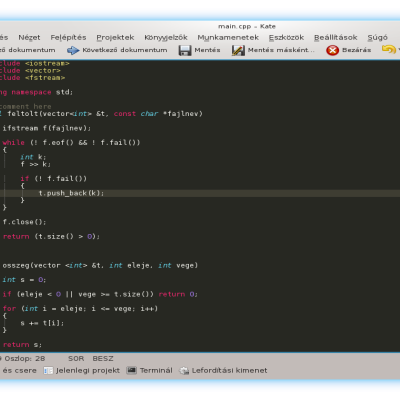The height and width of the screenshot is (400, 400).
Task: Click the feltolt function signature line
Action: pyautogui.click(x=101, y=114)
